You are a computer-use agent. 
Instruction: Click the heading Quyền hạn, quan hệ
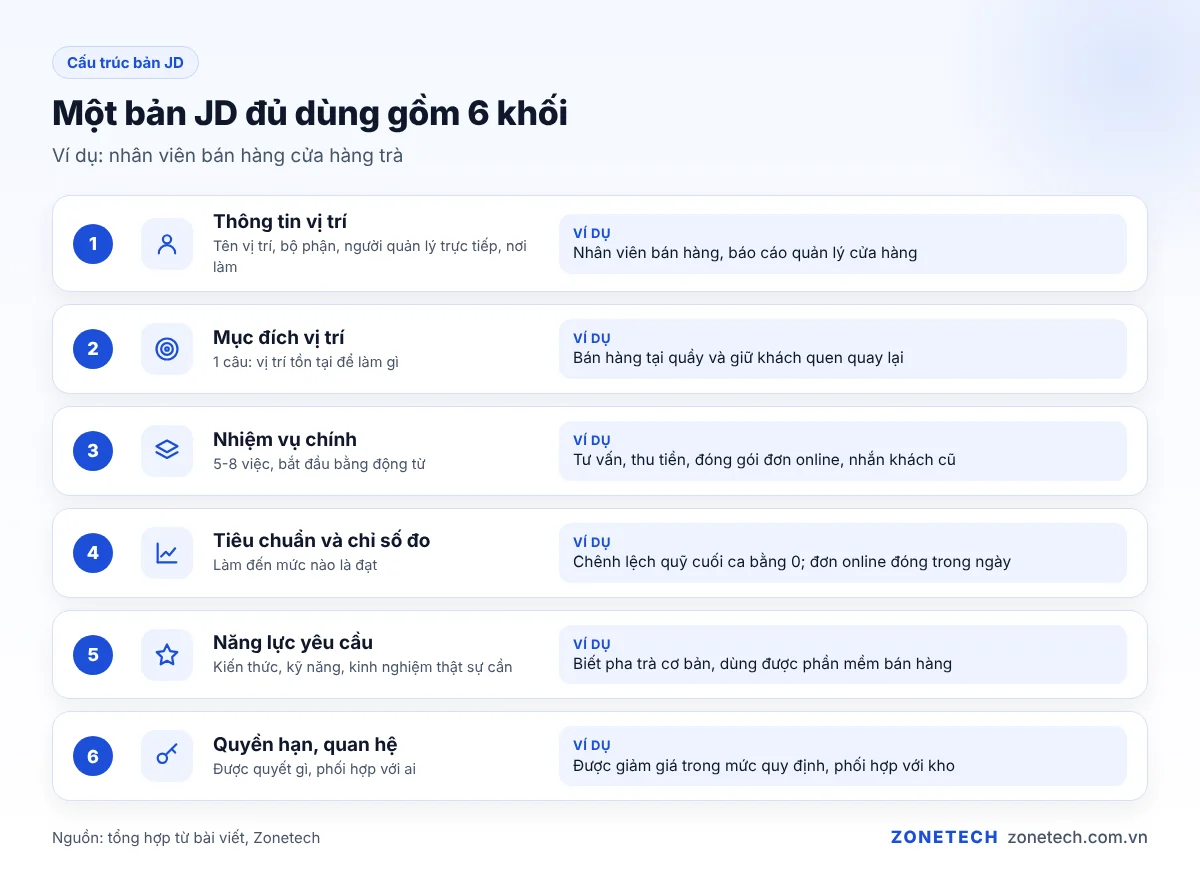306,744
